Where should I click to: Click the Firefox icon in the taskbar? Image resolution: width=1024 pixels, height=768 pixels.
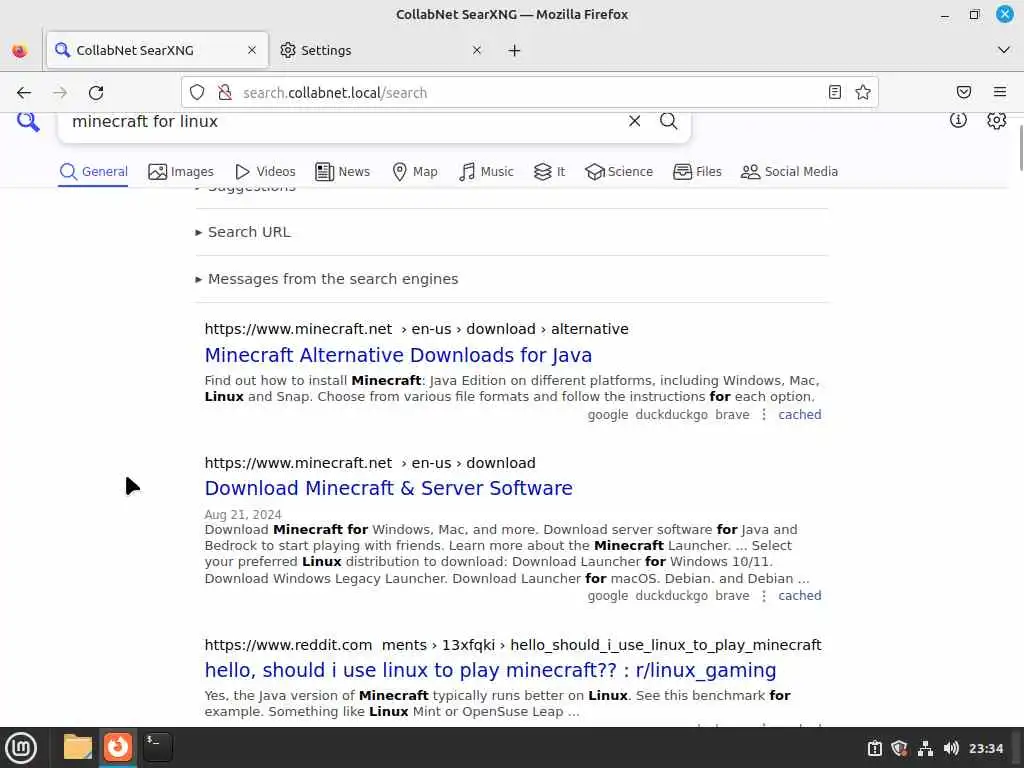(118, 747)
